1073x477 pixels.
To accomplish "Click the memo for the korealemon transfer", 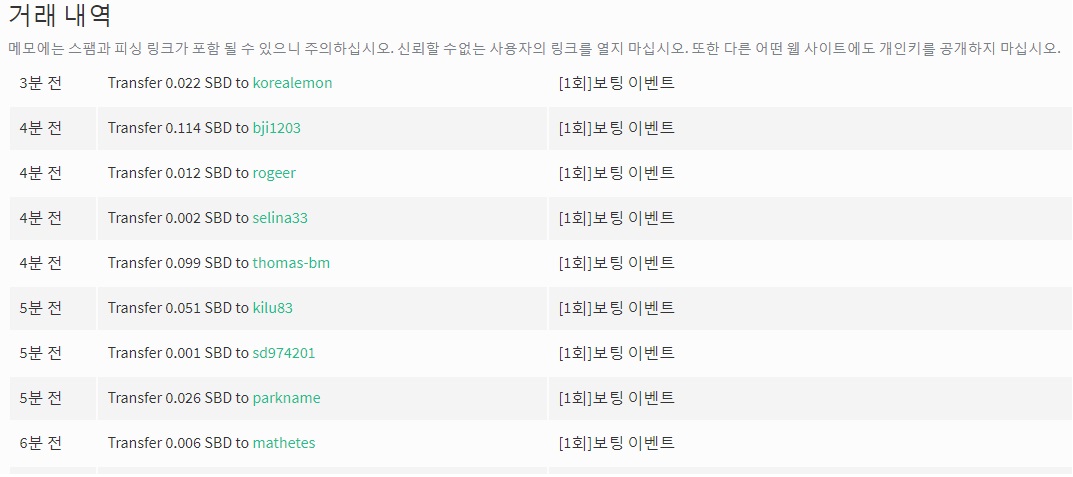I will tap(616, 83).
